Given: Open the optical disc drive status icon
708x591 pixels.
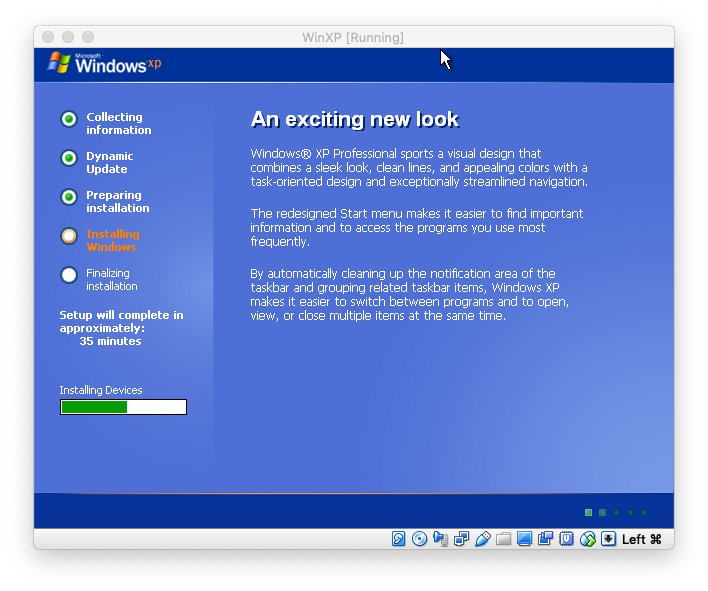Looking at the screenshot, I should coord(419,539).
